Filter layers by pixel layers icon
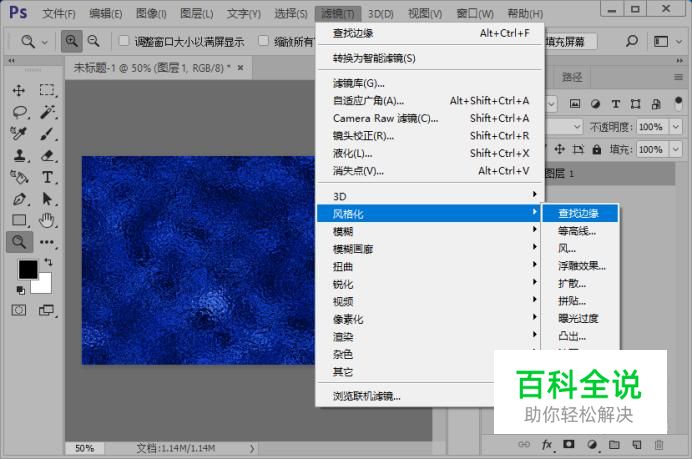 575,104
